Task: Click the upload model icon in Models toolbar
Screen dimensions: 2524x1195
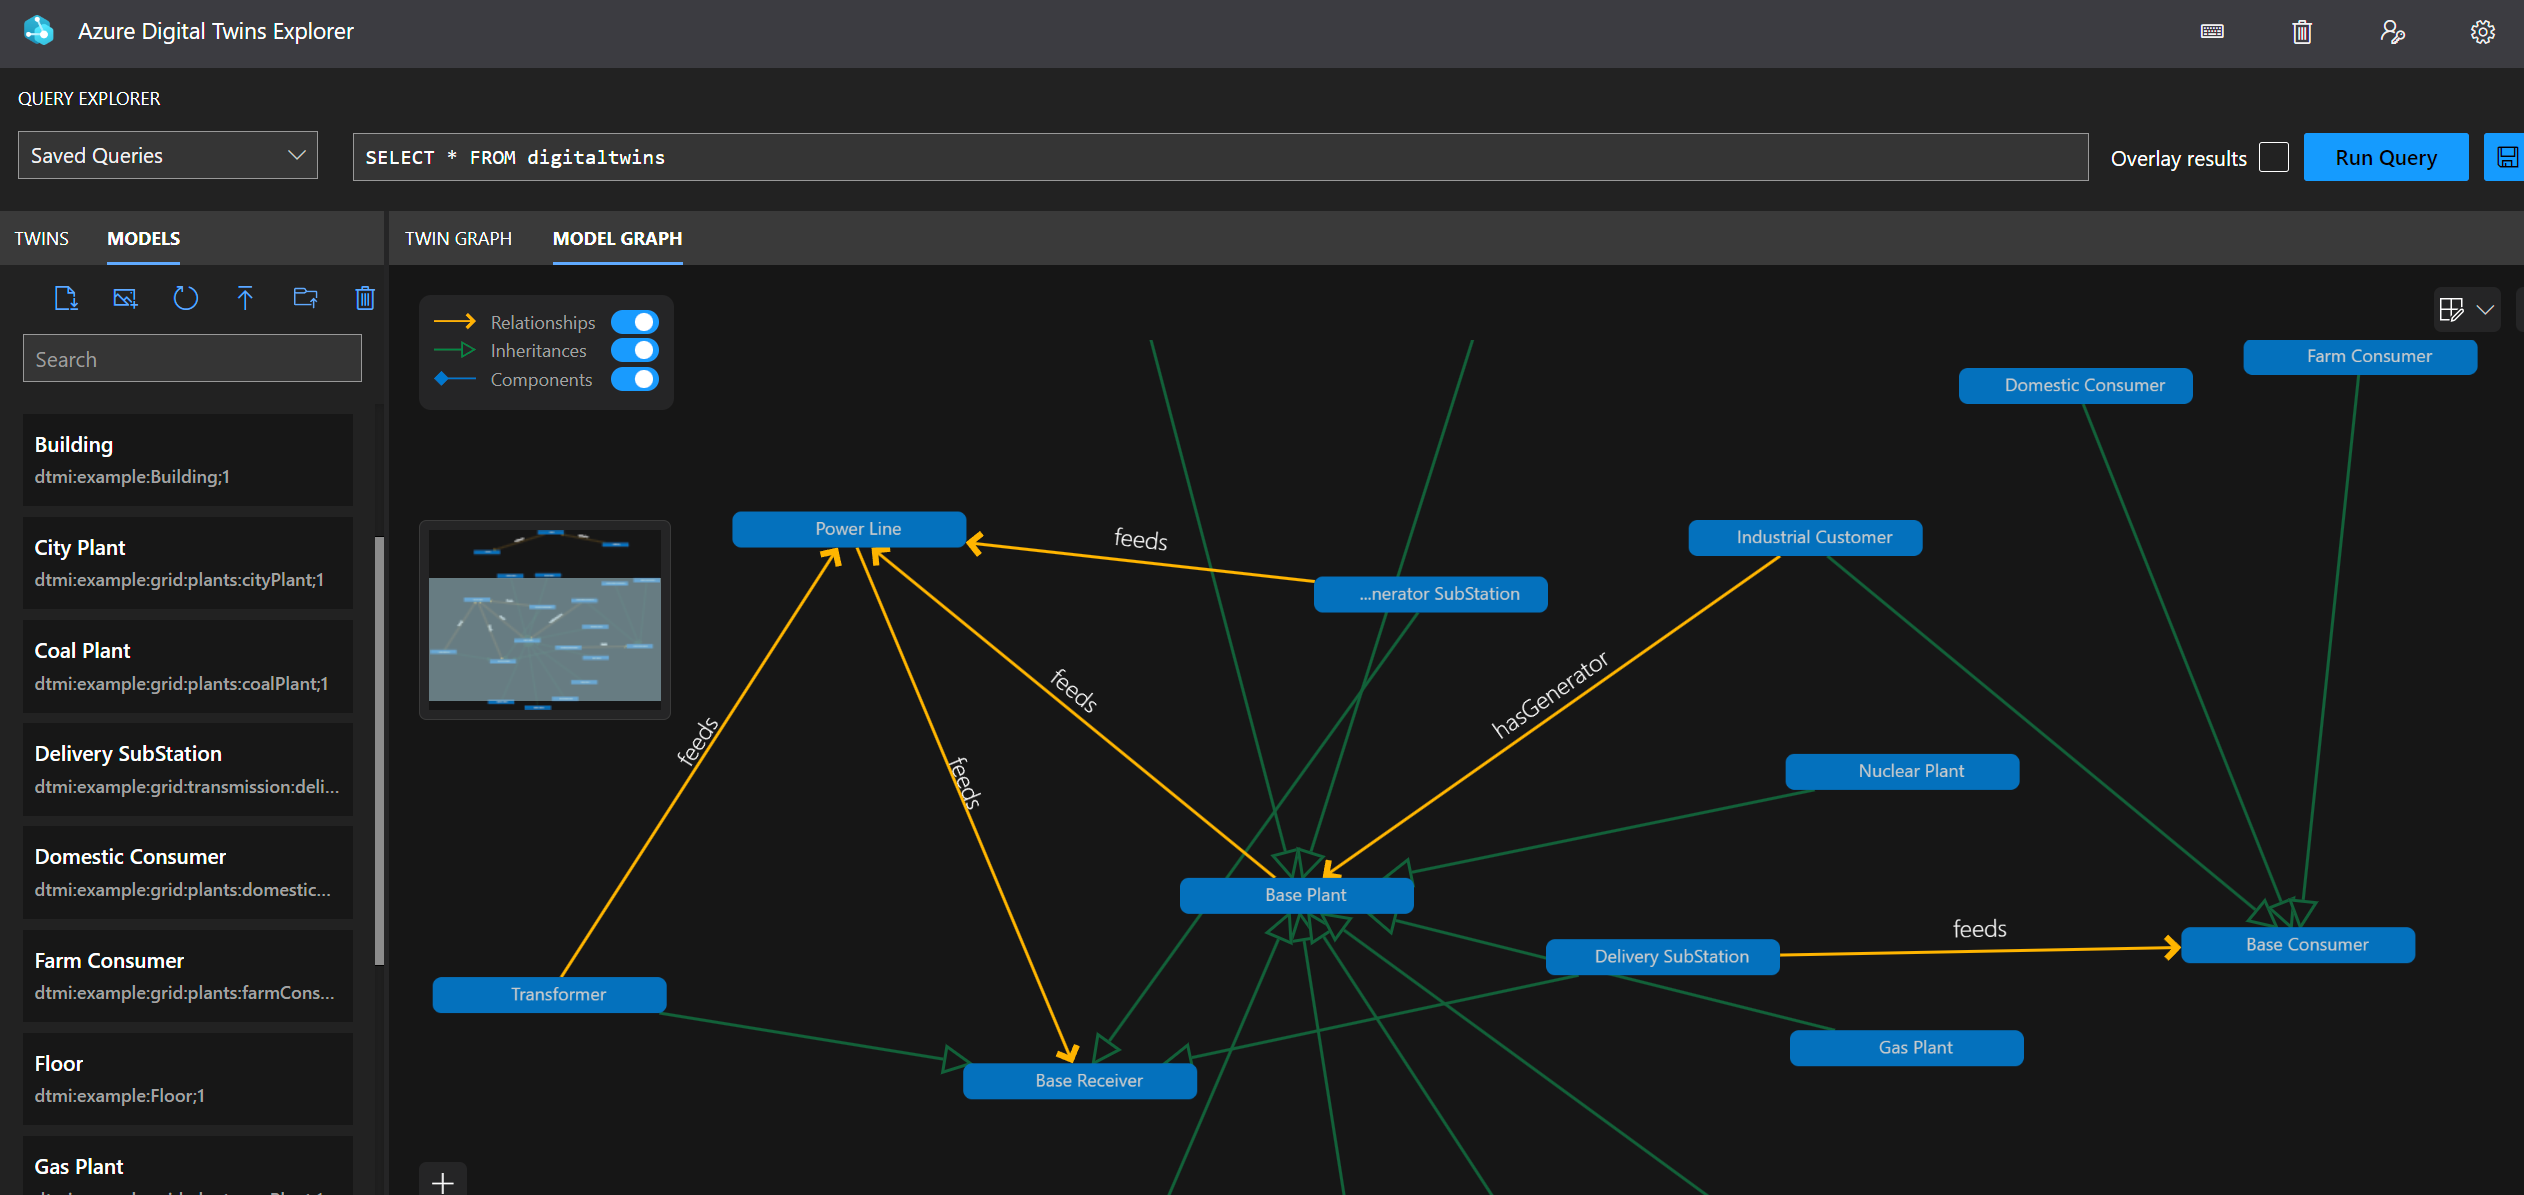Action: tap(245, 298)
